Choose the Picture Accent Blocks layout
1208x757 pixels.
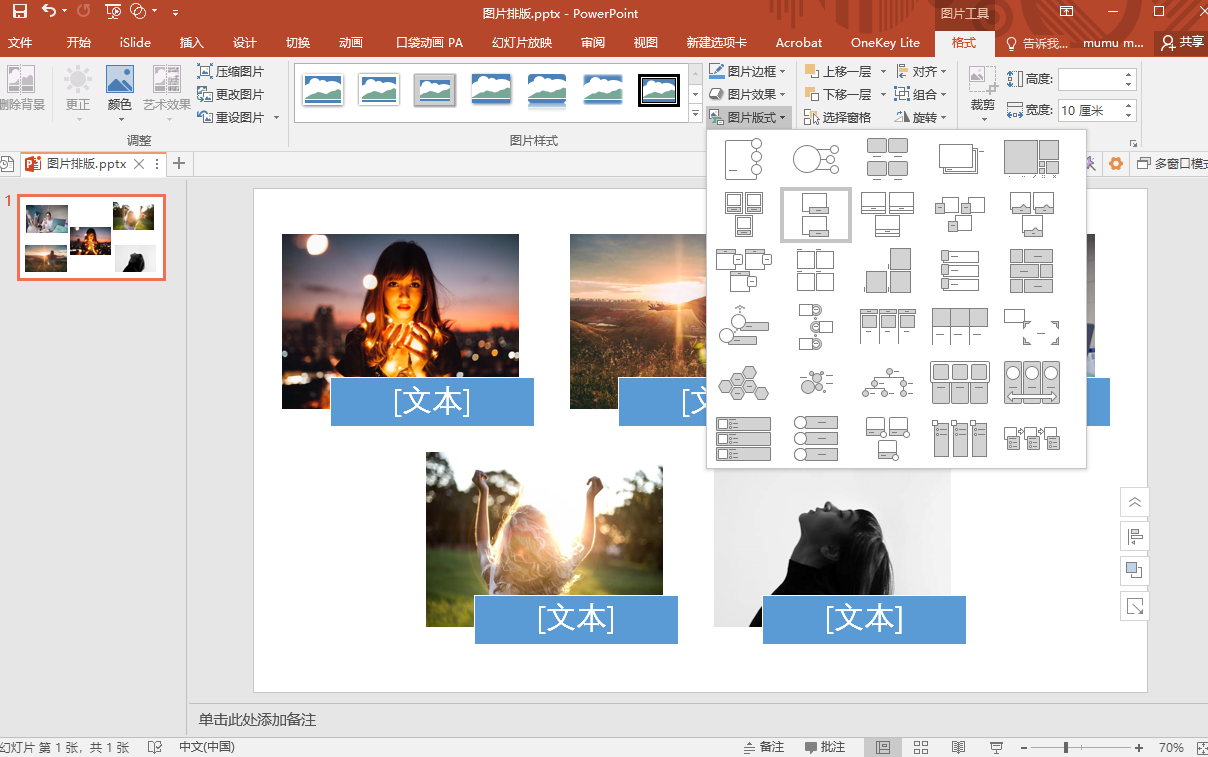888,270
